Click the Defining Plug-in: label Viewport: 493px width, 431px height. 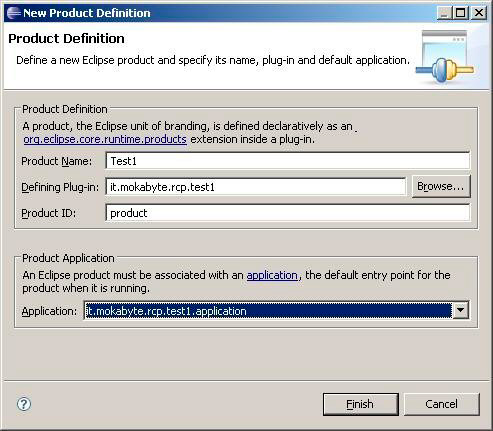(x=60, y=187)
